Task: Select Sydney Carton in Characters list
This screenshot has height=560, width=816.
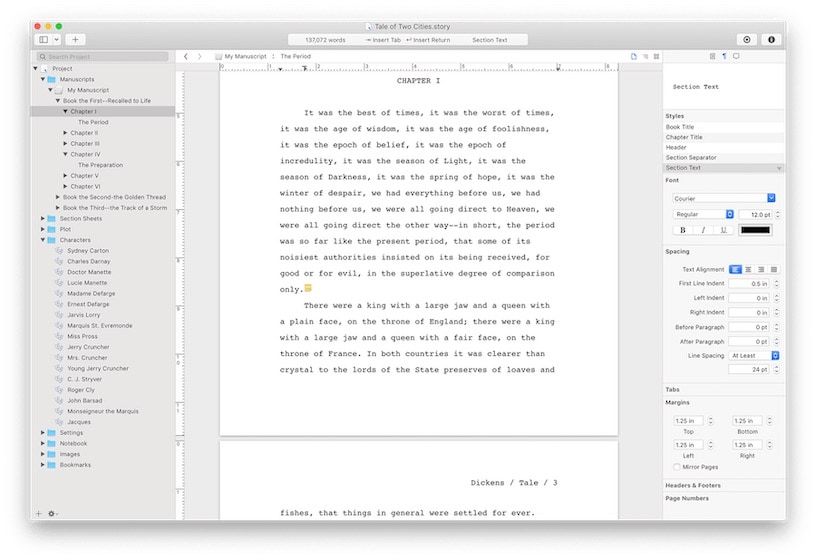Action: coord(88,251)
